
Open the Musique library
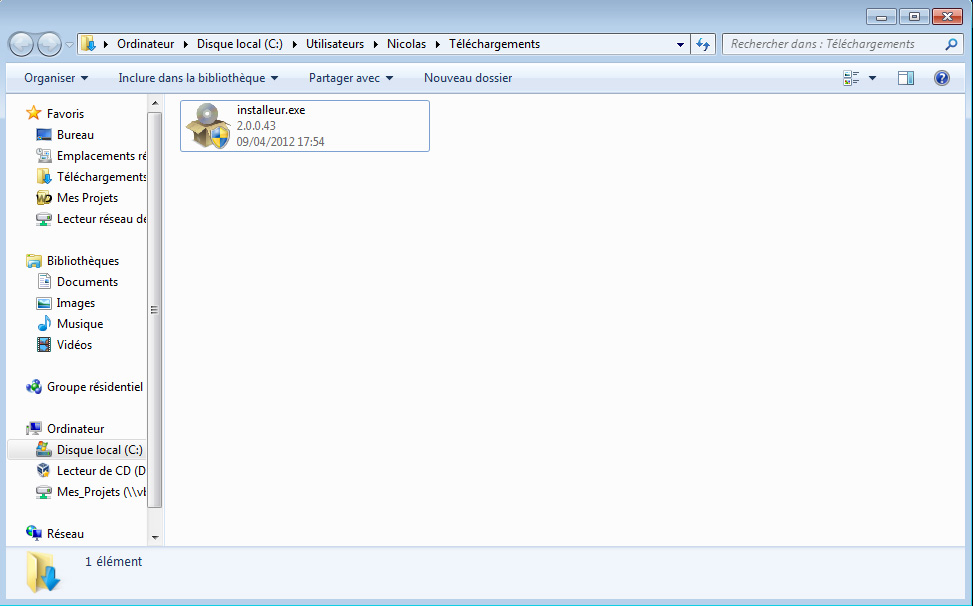point(80,324)
